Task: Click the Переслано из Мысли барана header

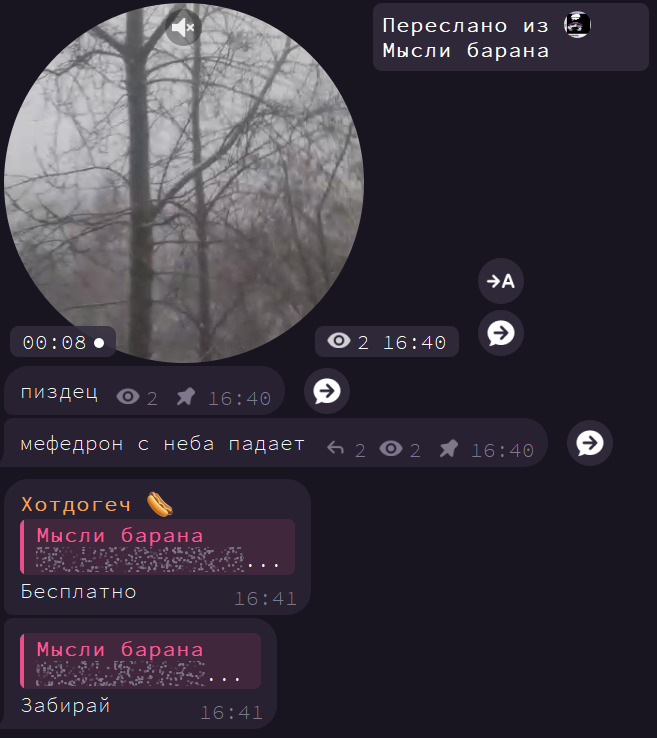Action: coord(511,37)
